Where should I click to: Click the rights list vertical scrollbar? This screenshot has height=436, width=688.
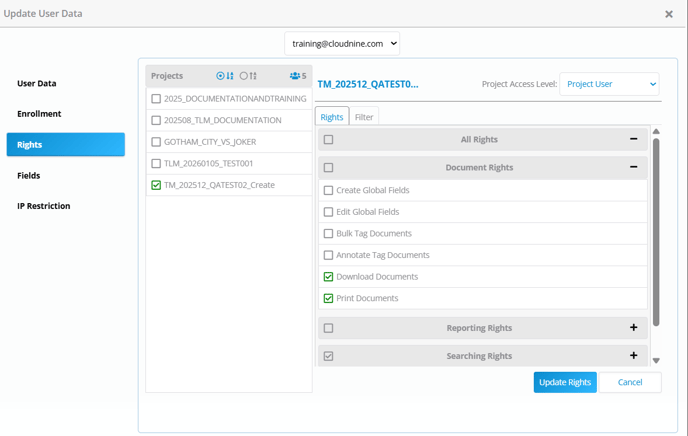(x=656, y=230)
